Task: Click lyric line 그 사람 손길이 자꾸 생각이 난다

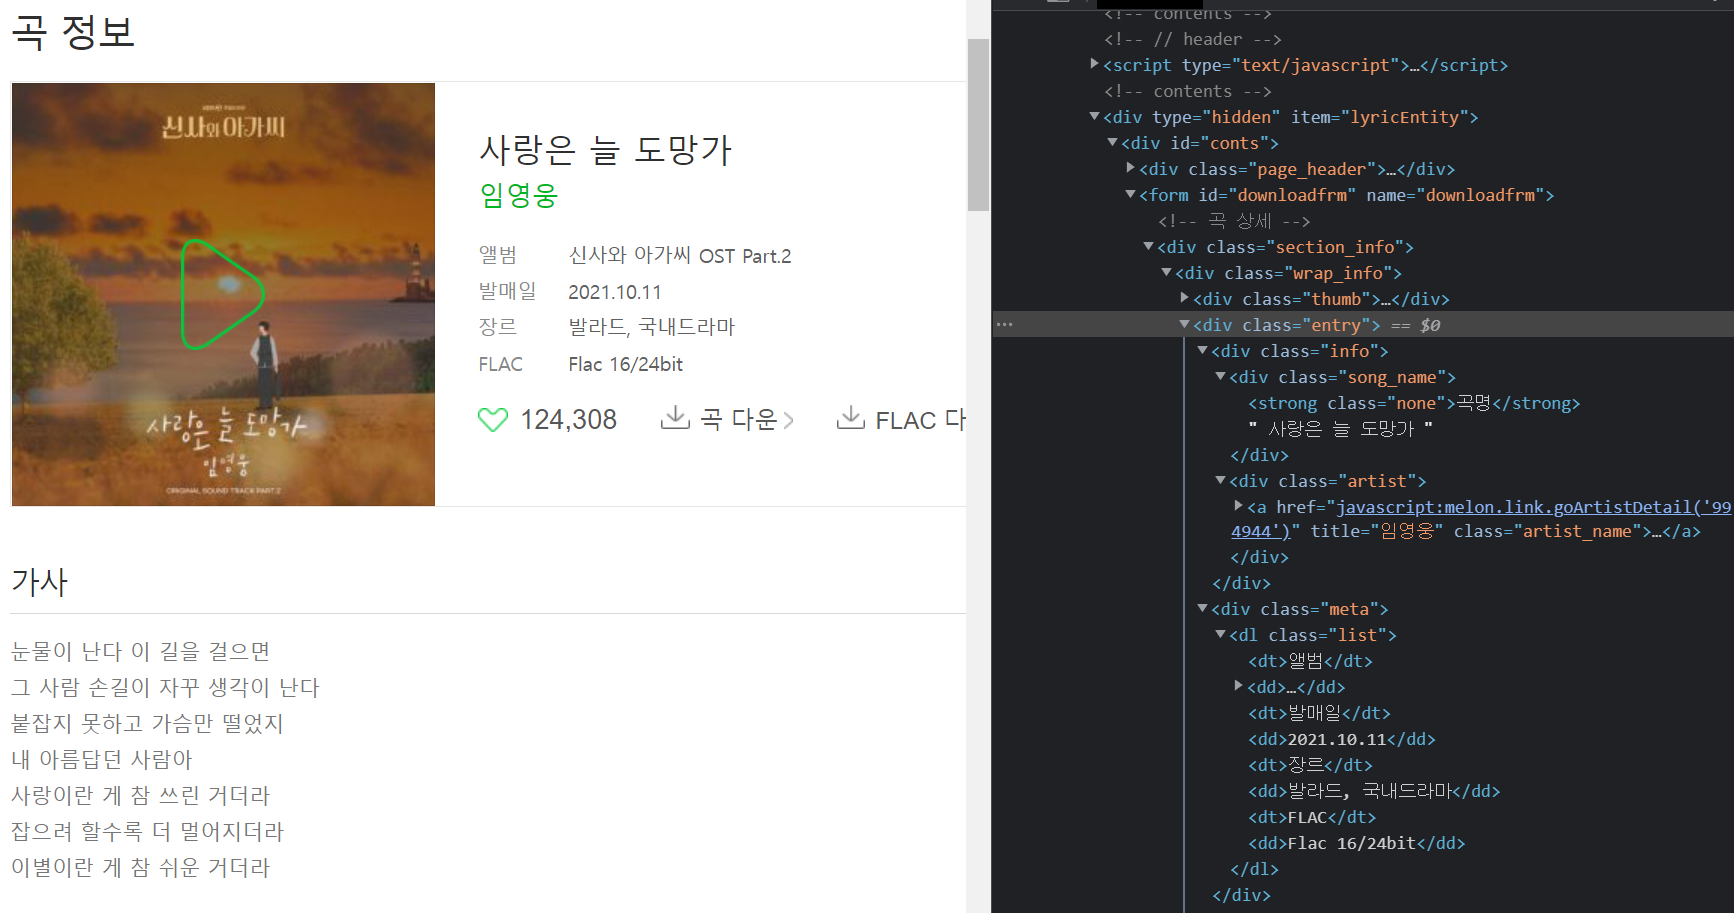Action: pos(165,687)
